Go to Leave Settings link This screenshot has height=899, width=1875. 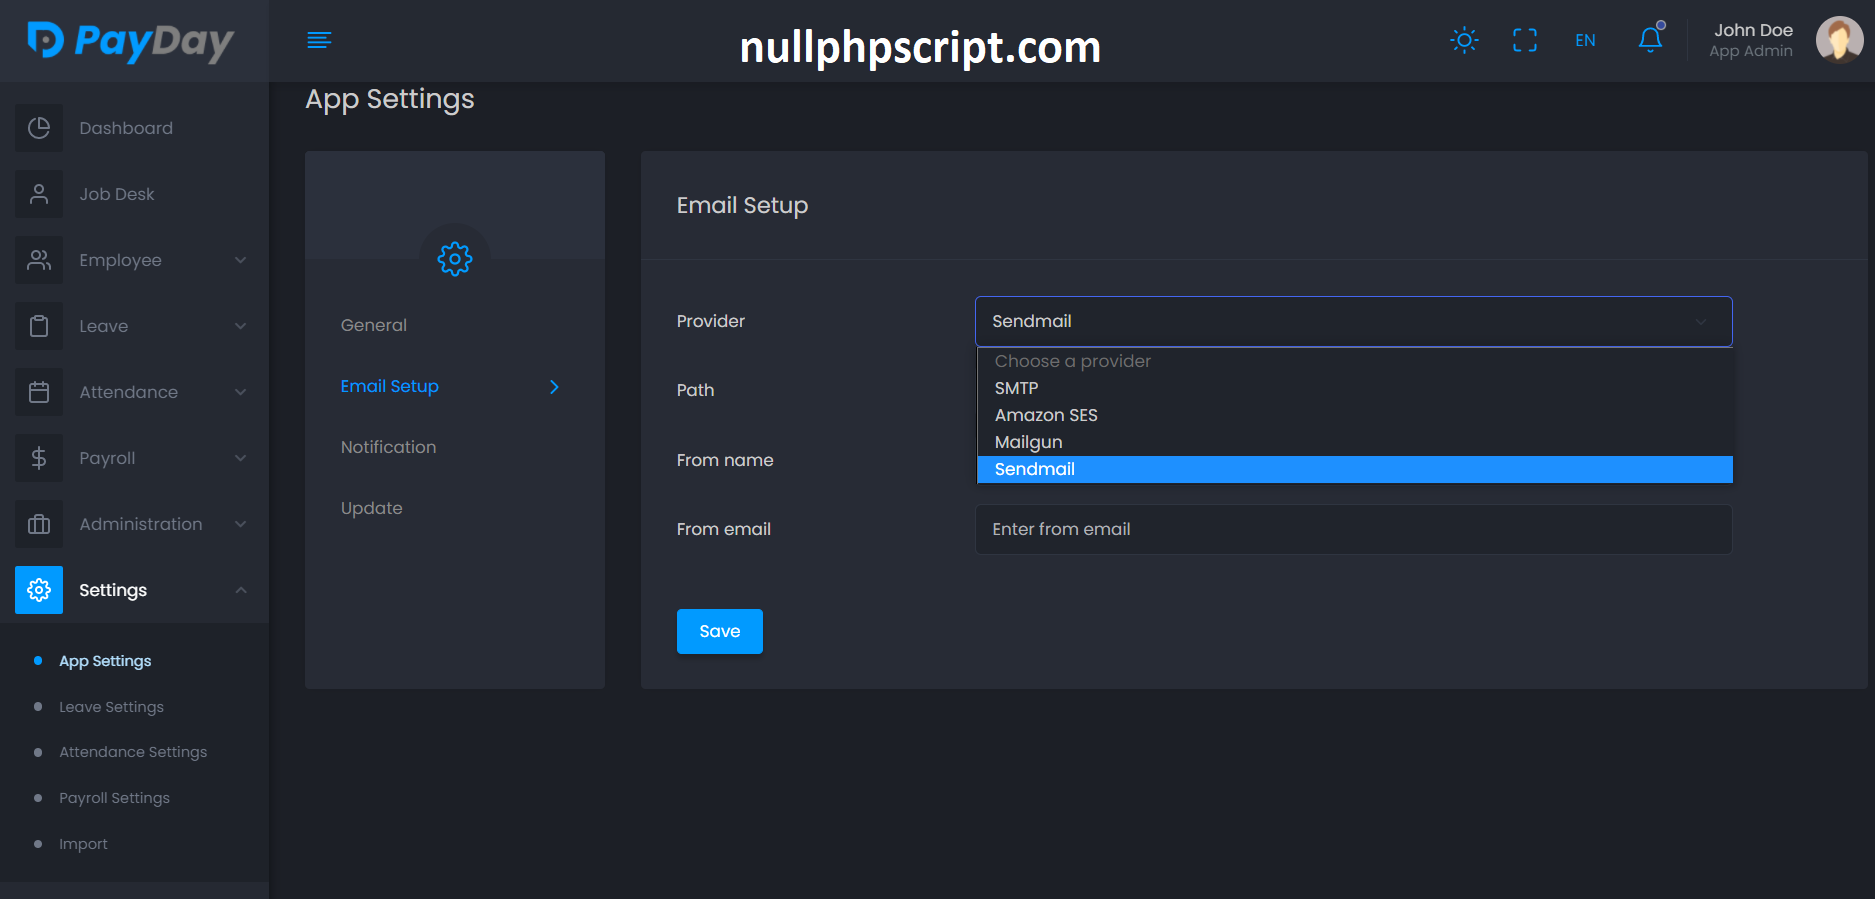pos(111,707)
